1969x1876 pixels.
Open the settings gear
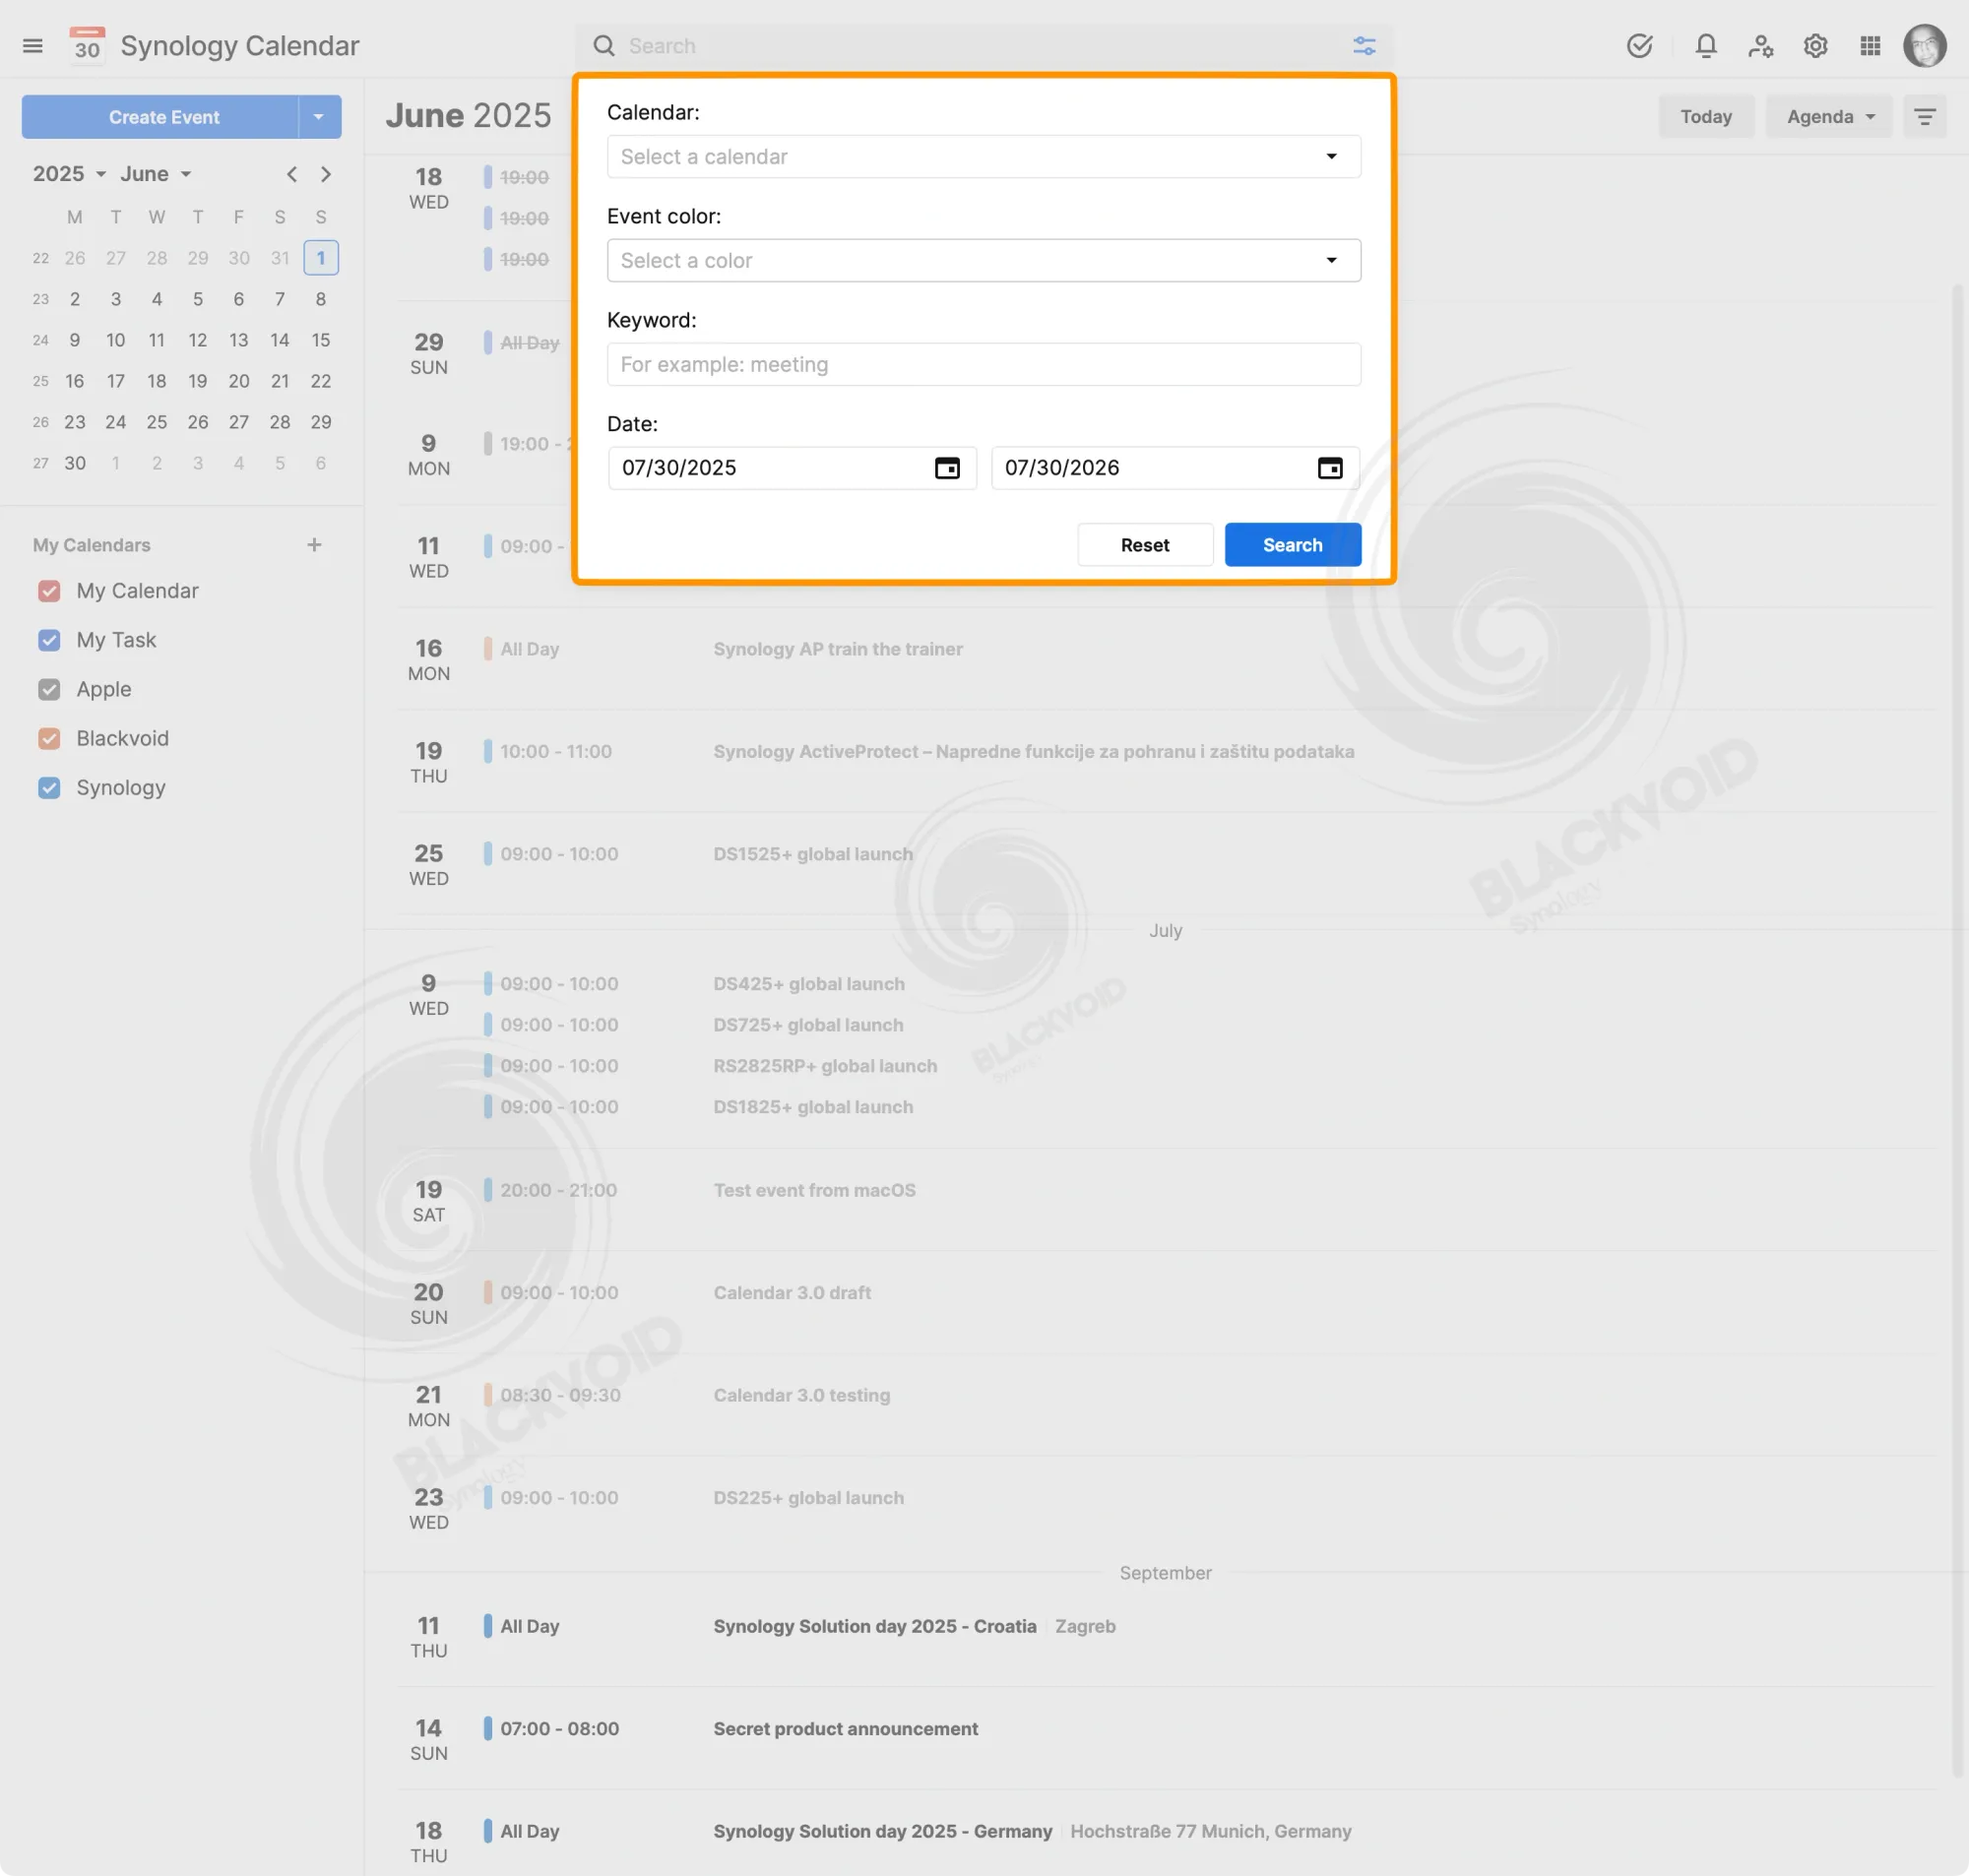coord(1816,46)
